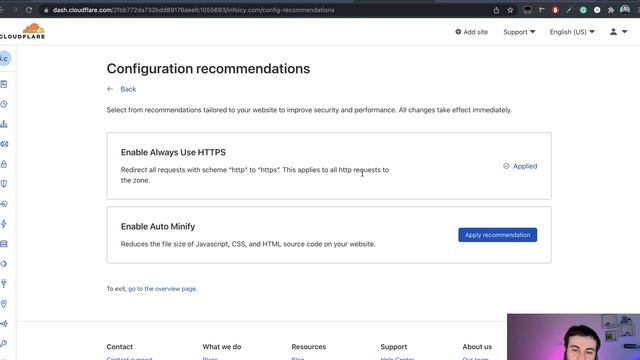Click the eyedropper extension icon
640x360 pixels.
pyautogui.click(x=569, y=10)
